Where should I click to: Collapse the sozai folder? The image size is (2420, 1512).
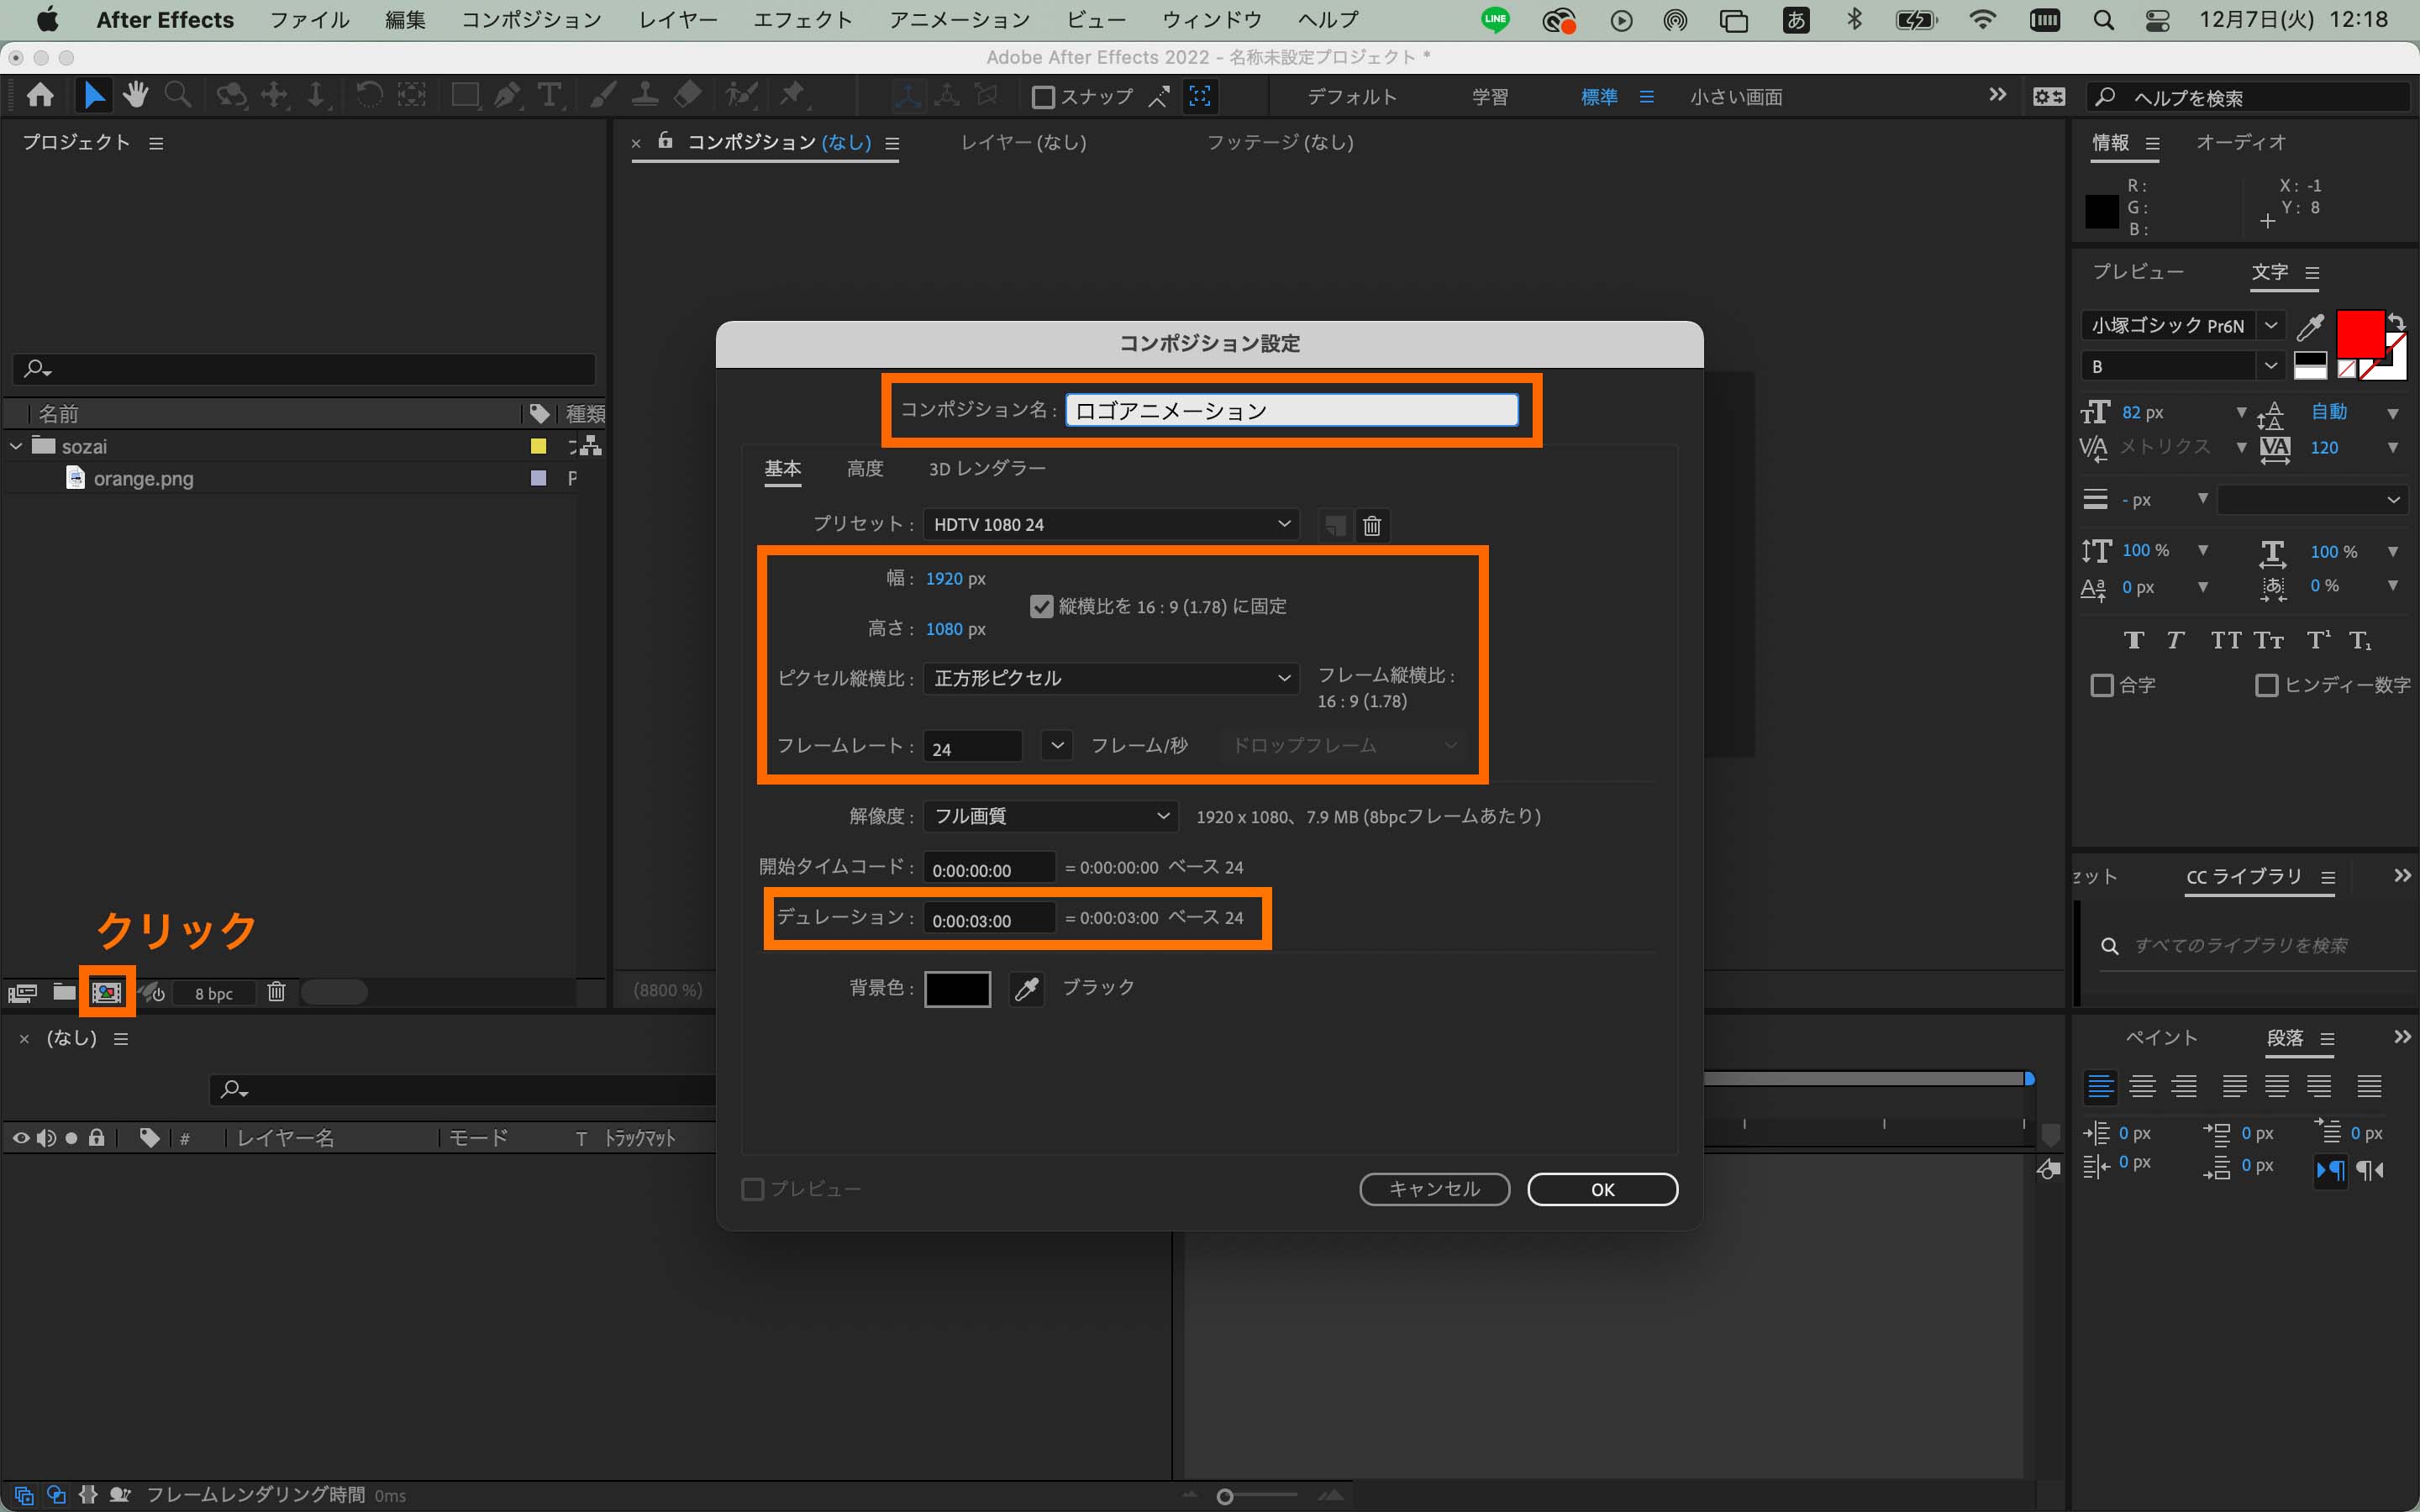[x=16, y=446]
